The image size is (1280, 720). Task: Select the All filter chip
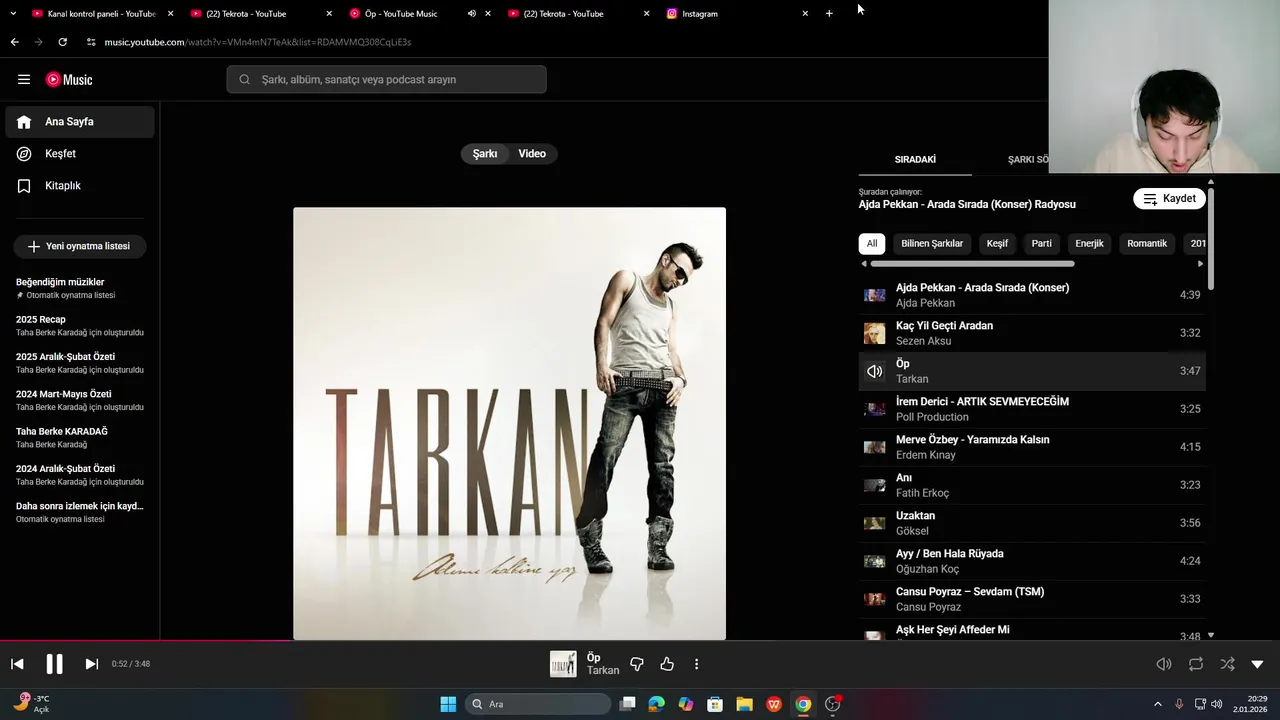click(872, 244)
